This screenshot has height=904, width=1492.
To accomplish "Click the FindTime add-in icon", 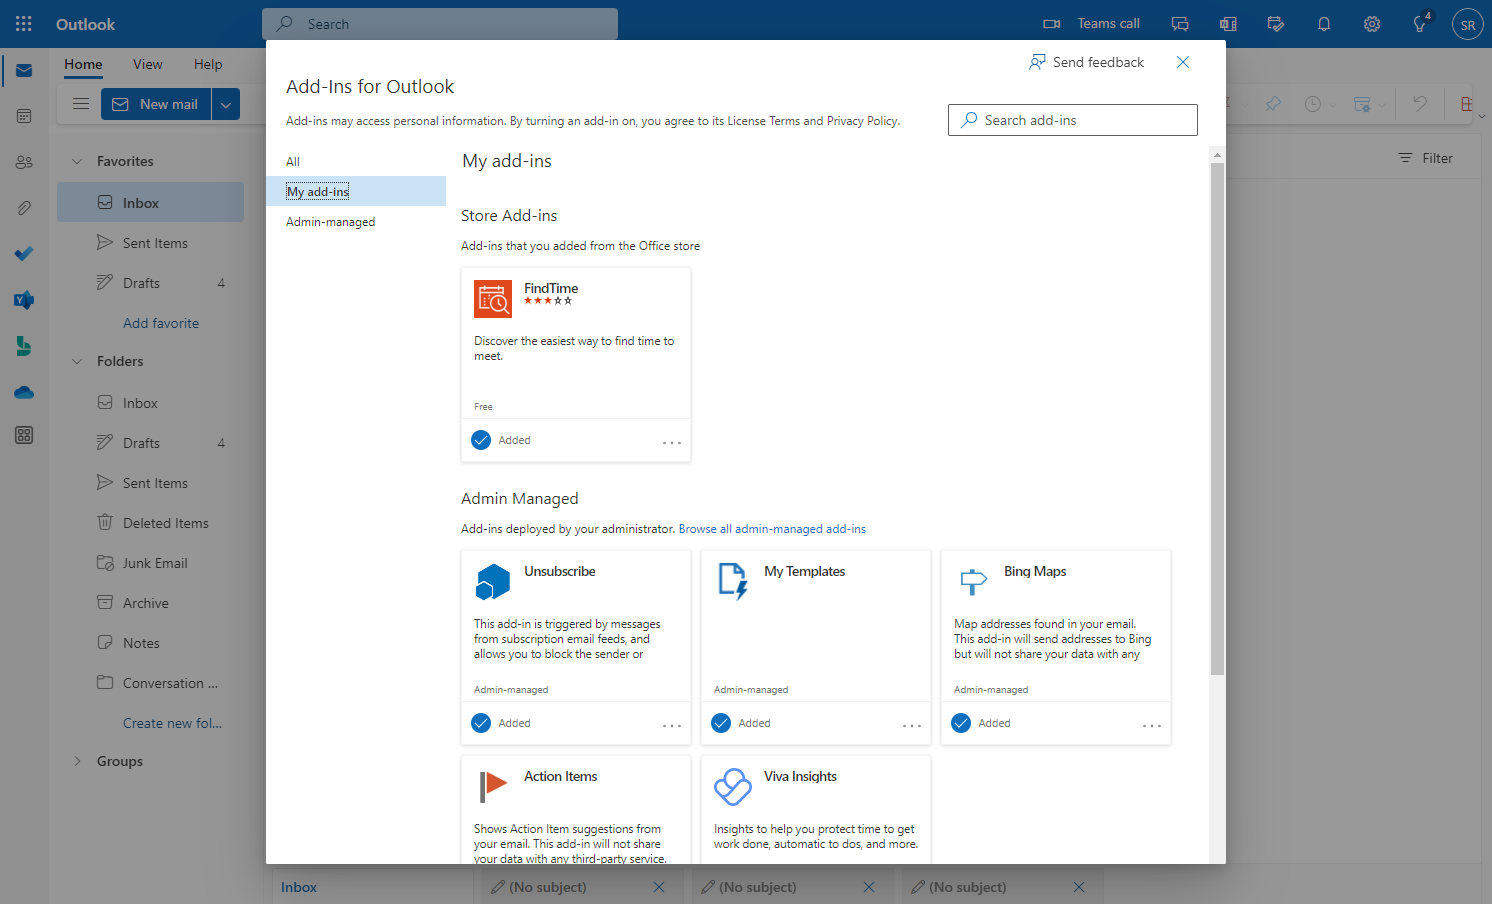I will [493, 299].
